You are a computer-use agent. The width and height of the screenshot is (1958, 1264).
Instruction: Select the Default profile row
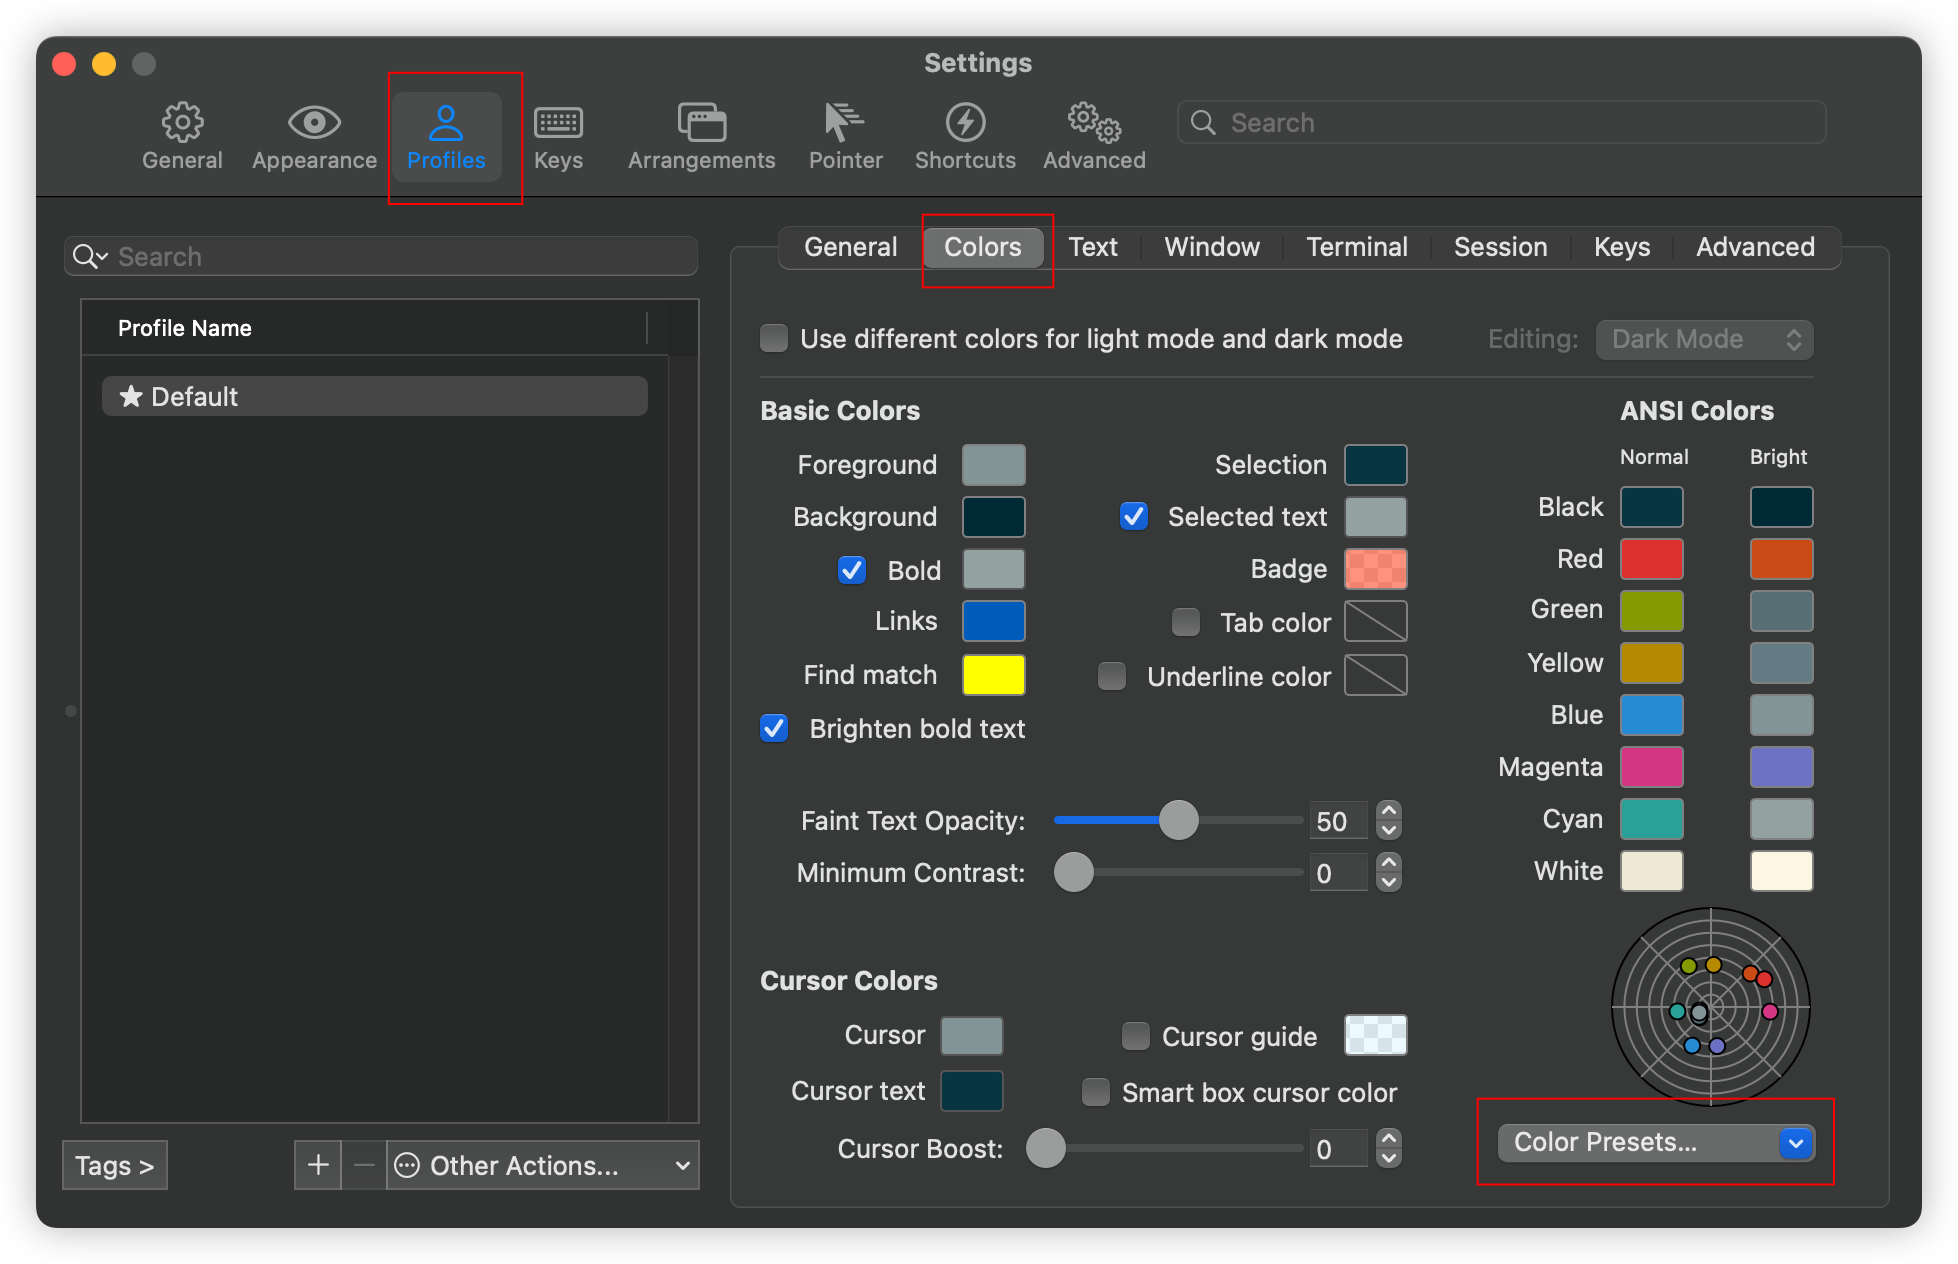pos(375,397)
